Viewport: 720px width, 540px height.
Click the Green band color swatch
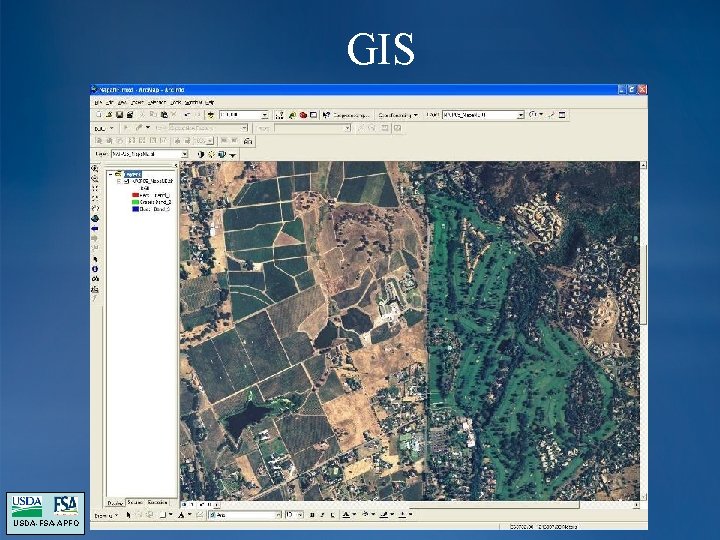(x=135, y=202)
